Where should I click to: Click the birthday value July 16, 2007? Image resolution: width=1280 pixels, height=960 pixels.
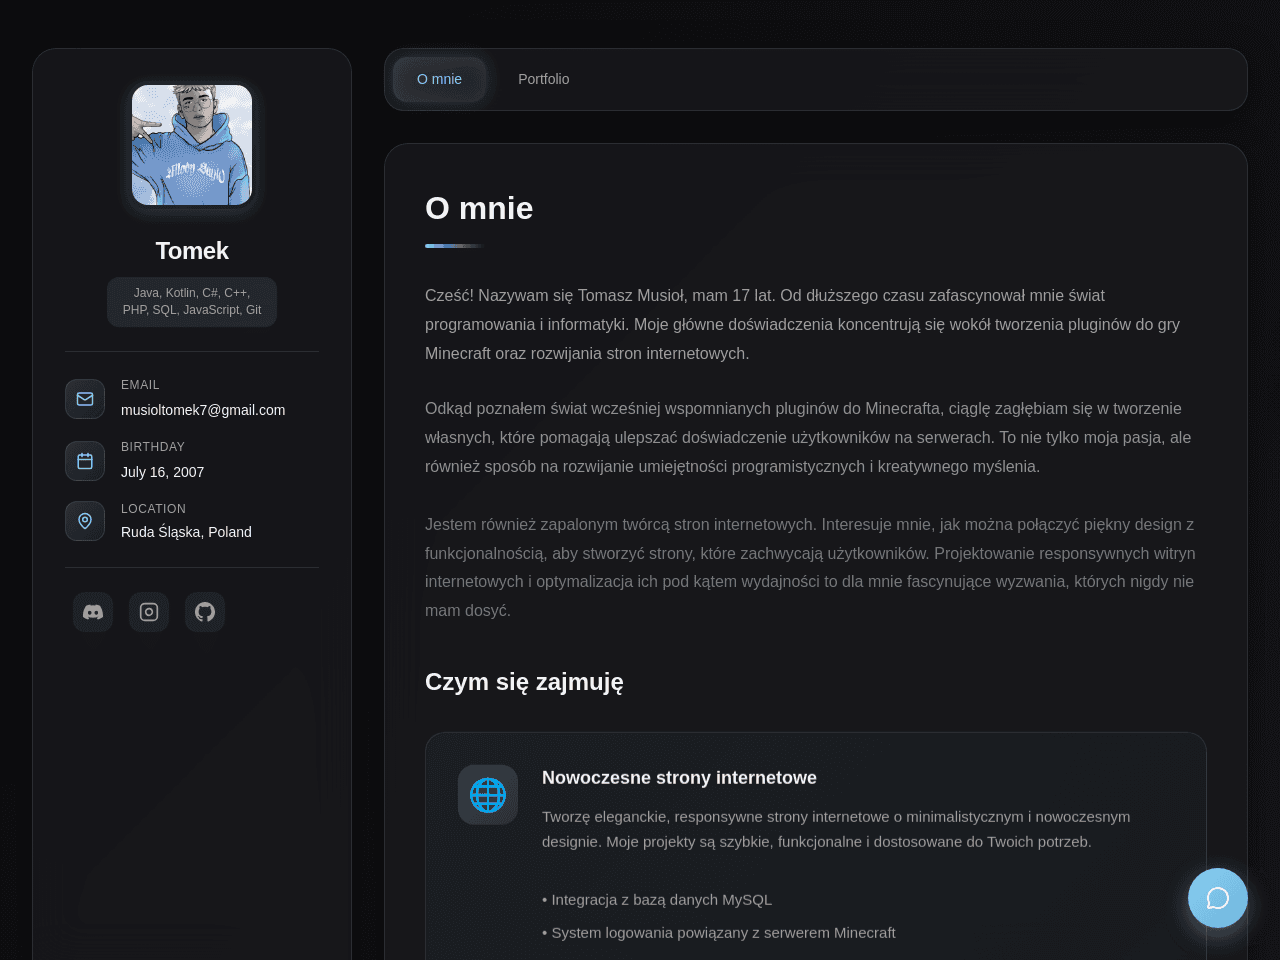[x=162, y=472]
